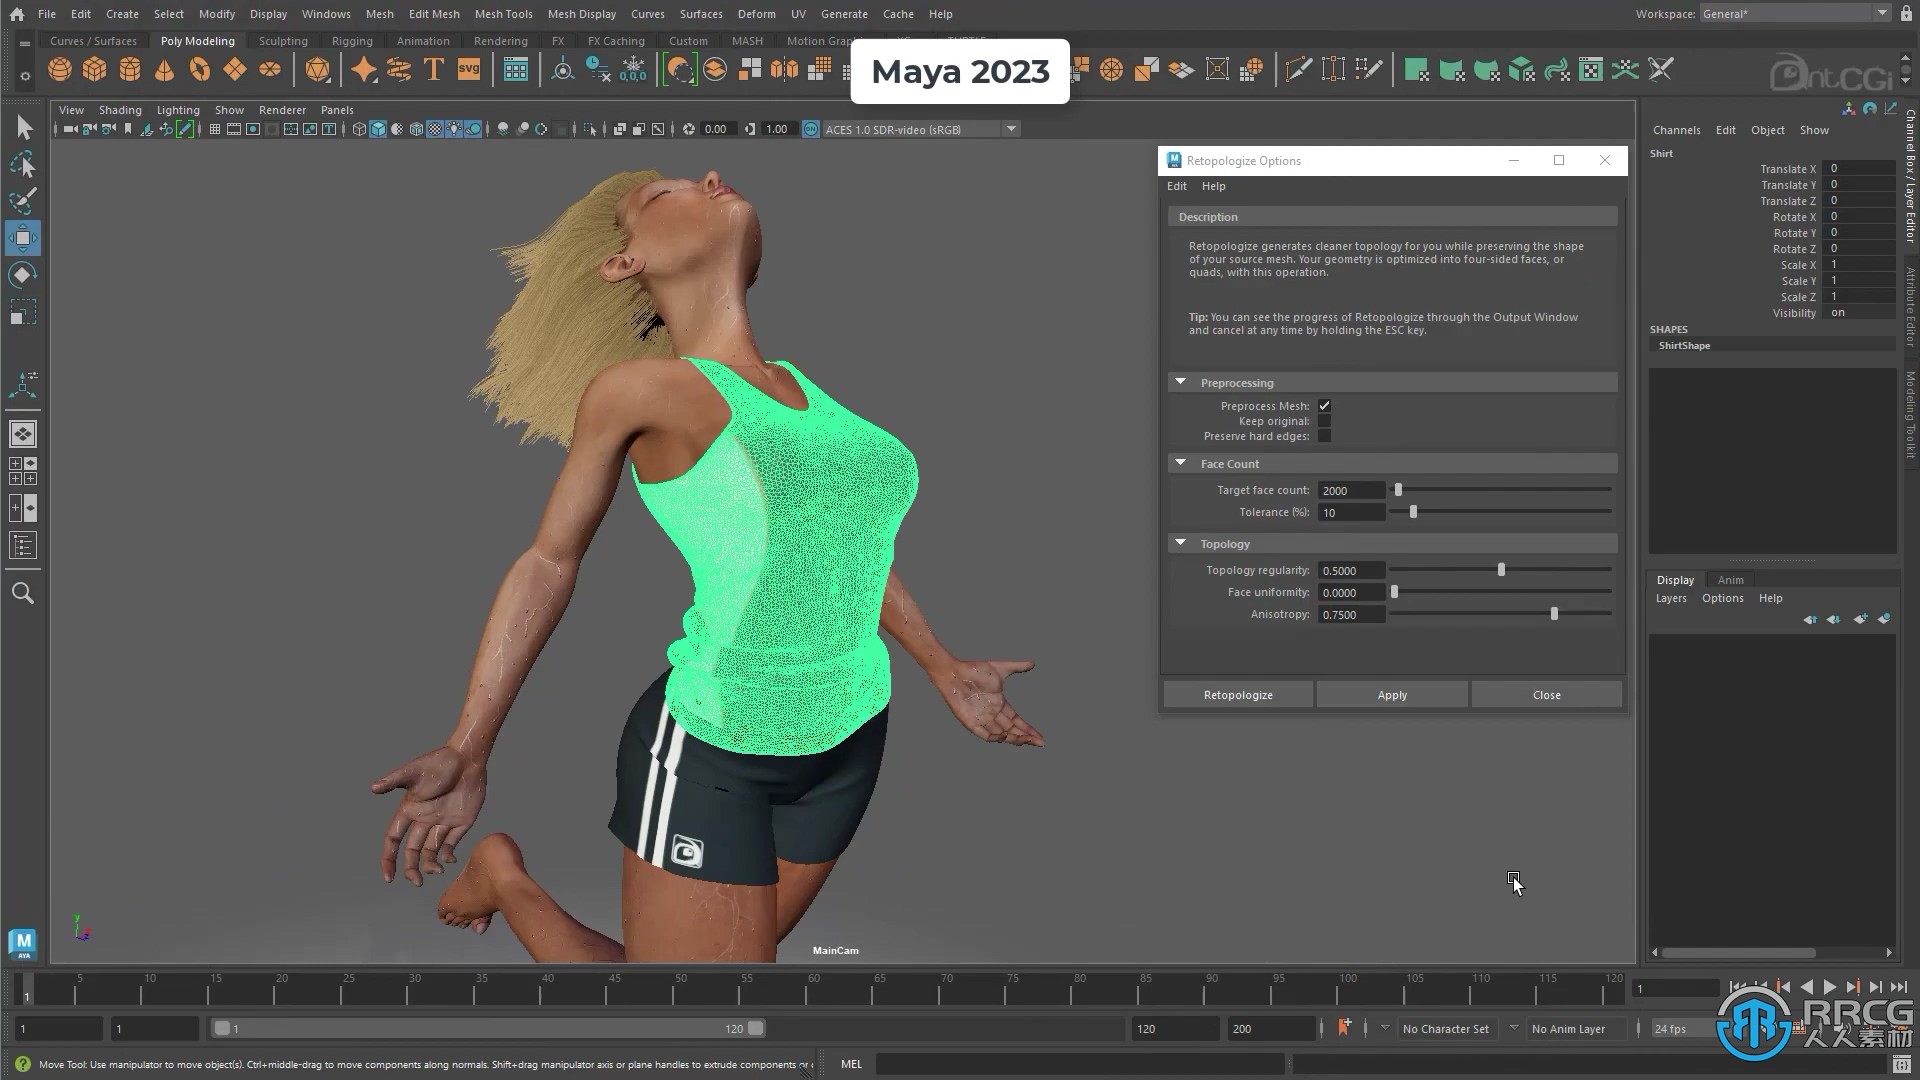
Task: Open the Edit Mesh menu
Action: tap(434, 13)
